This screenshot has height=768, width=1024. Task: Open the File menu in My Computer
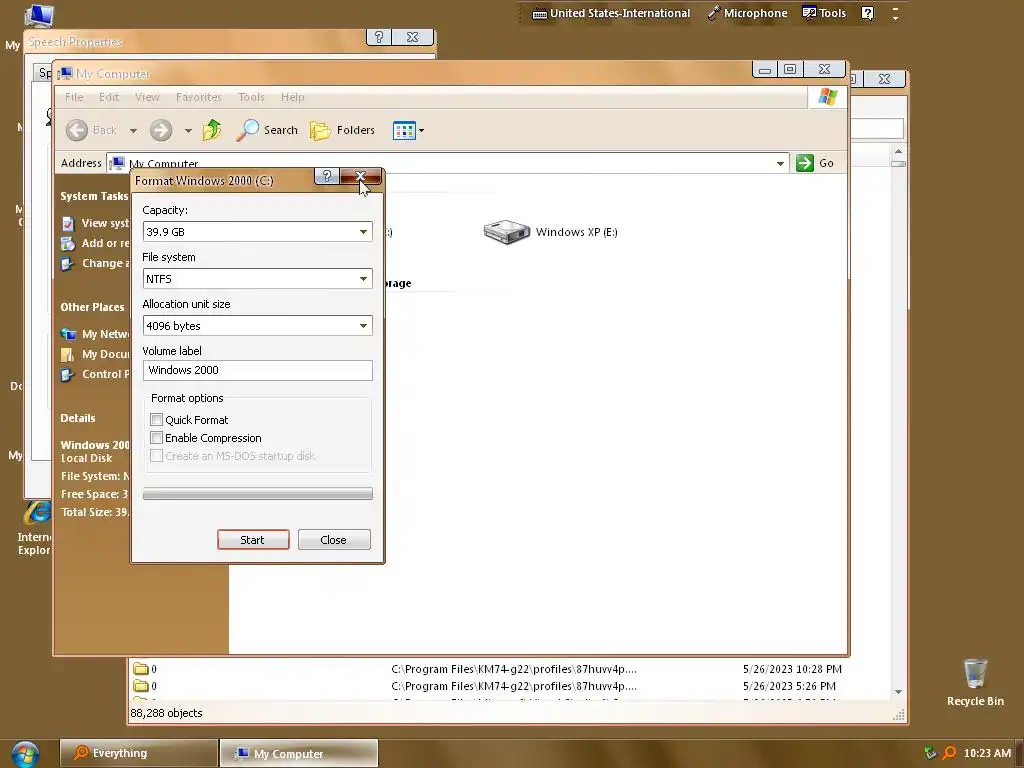pyautogui.click(x=74, y=97)
